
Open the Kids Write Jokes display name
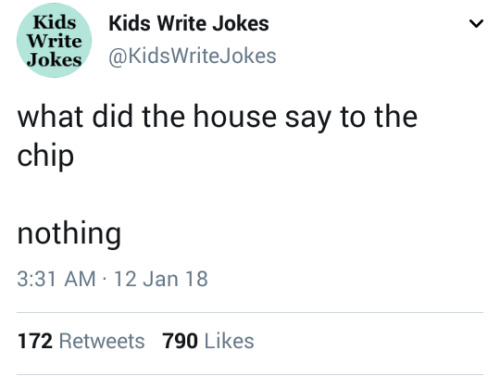tap(189, 24)
